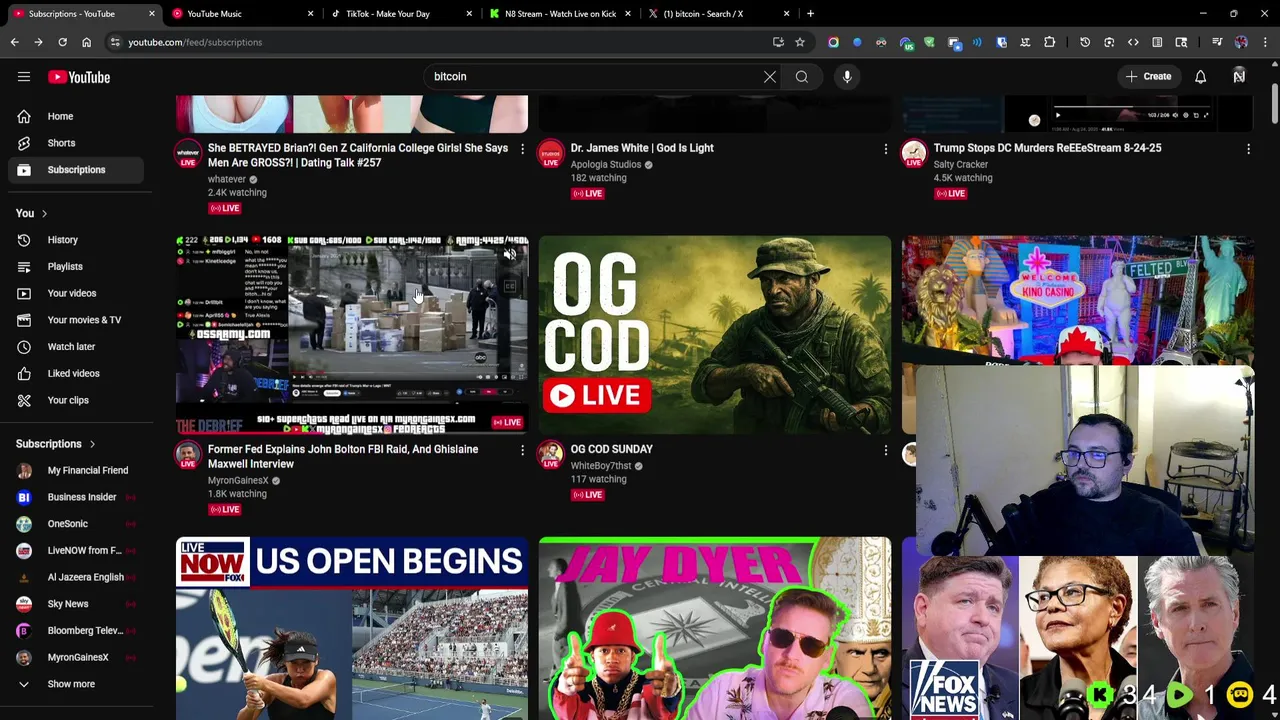Open Playlists in sidebar

click(76, 267)
